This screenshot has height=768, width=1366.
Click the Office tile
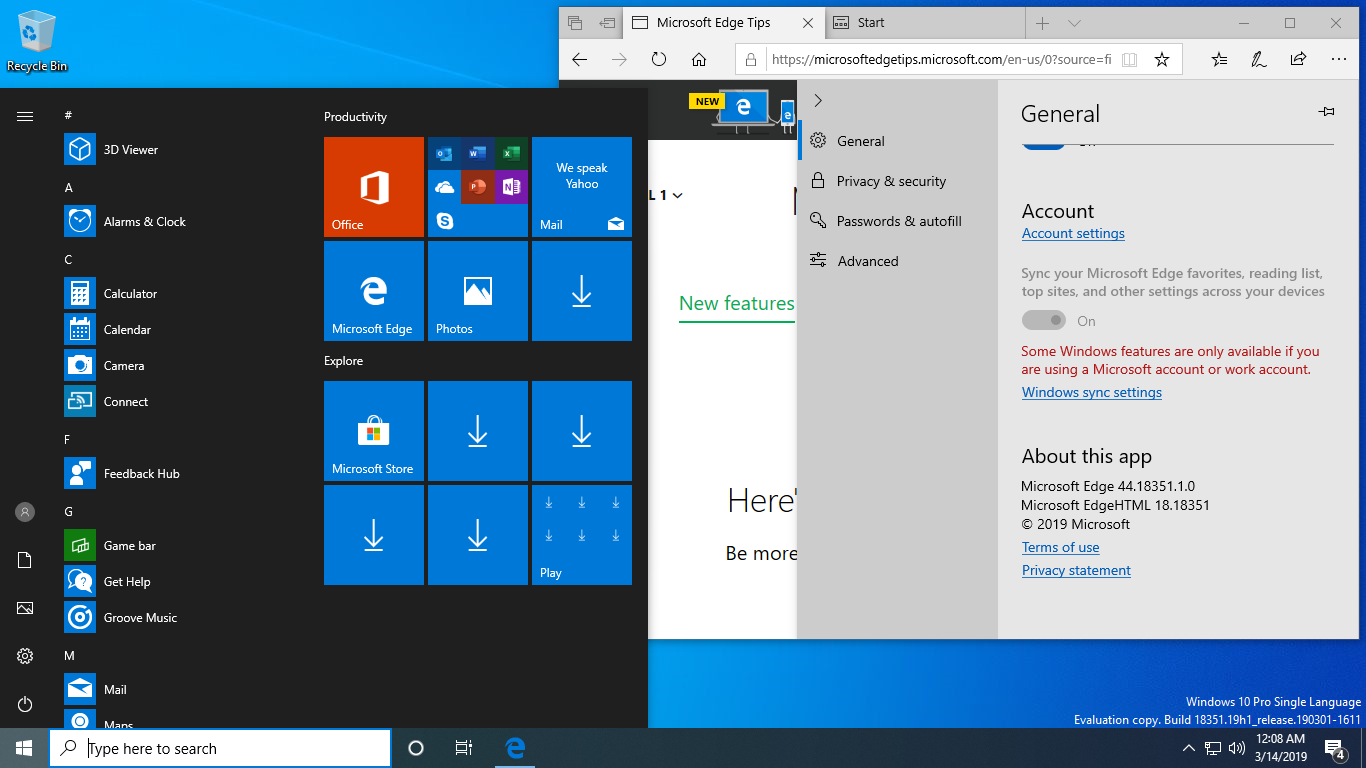[x=374, y=187]
